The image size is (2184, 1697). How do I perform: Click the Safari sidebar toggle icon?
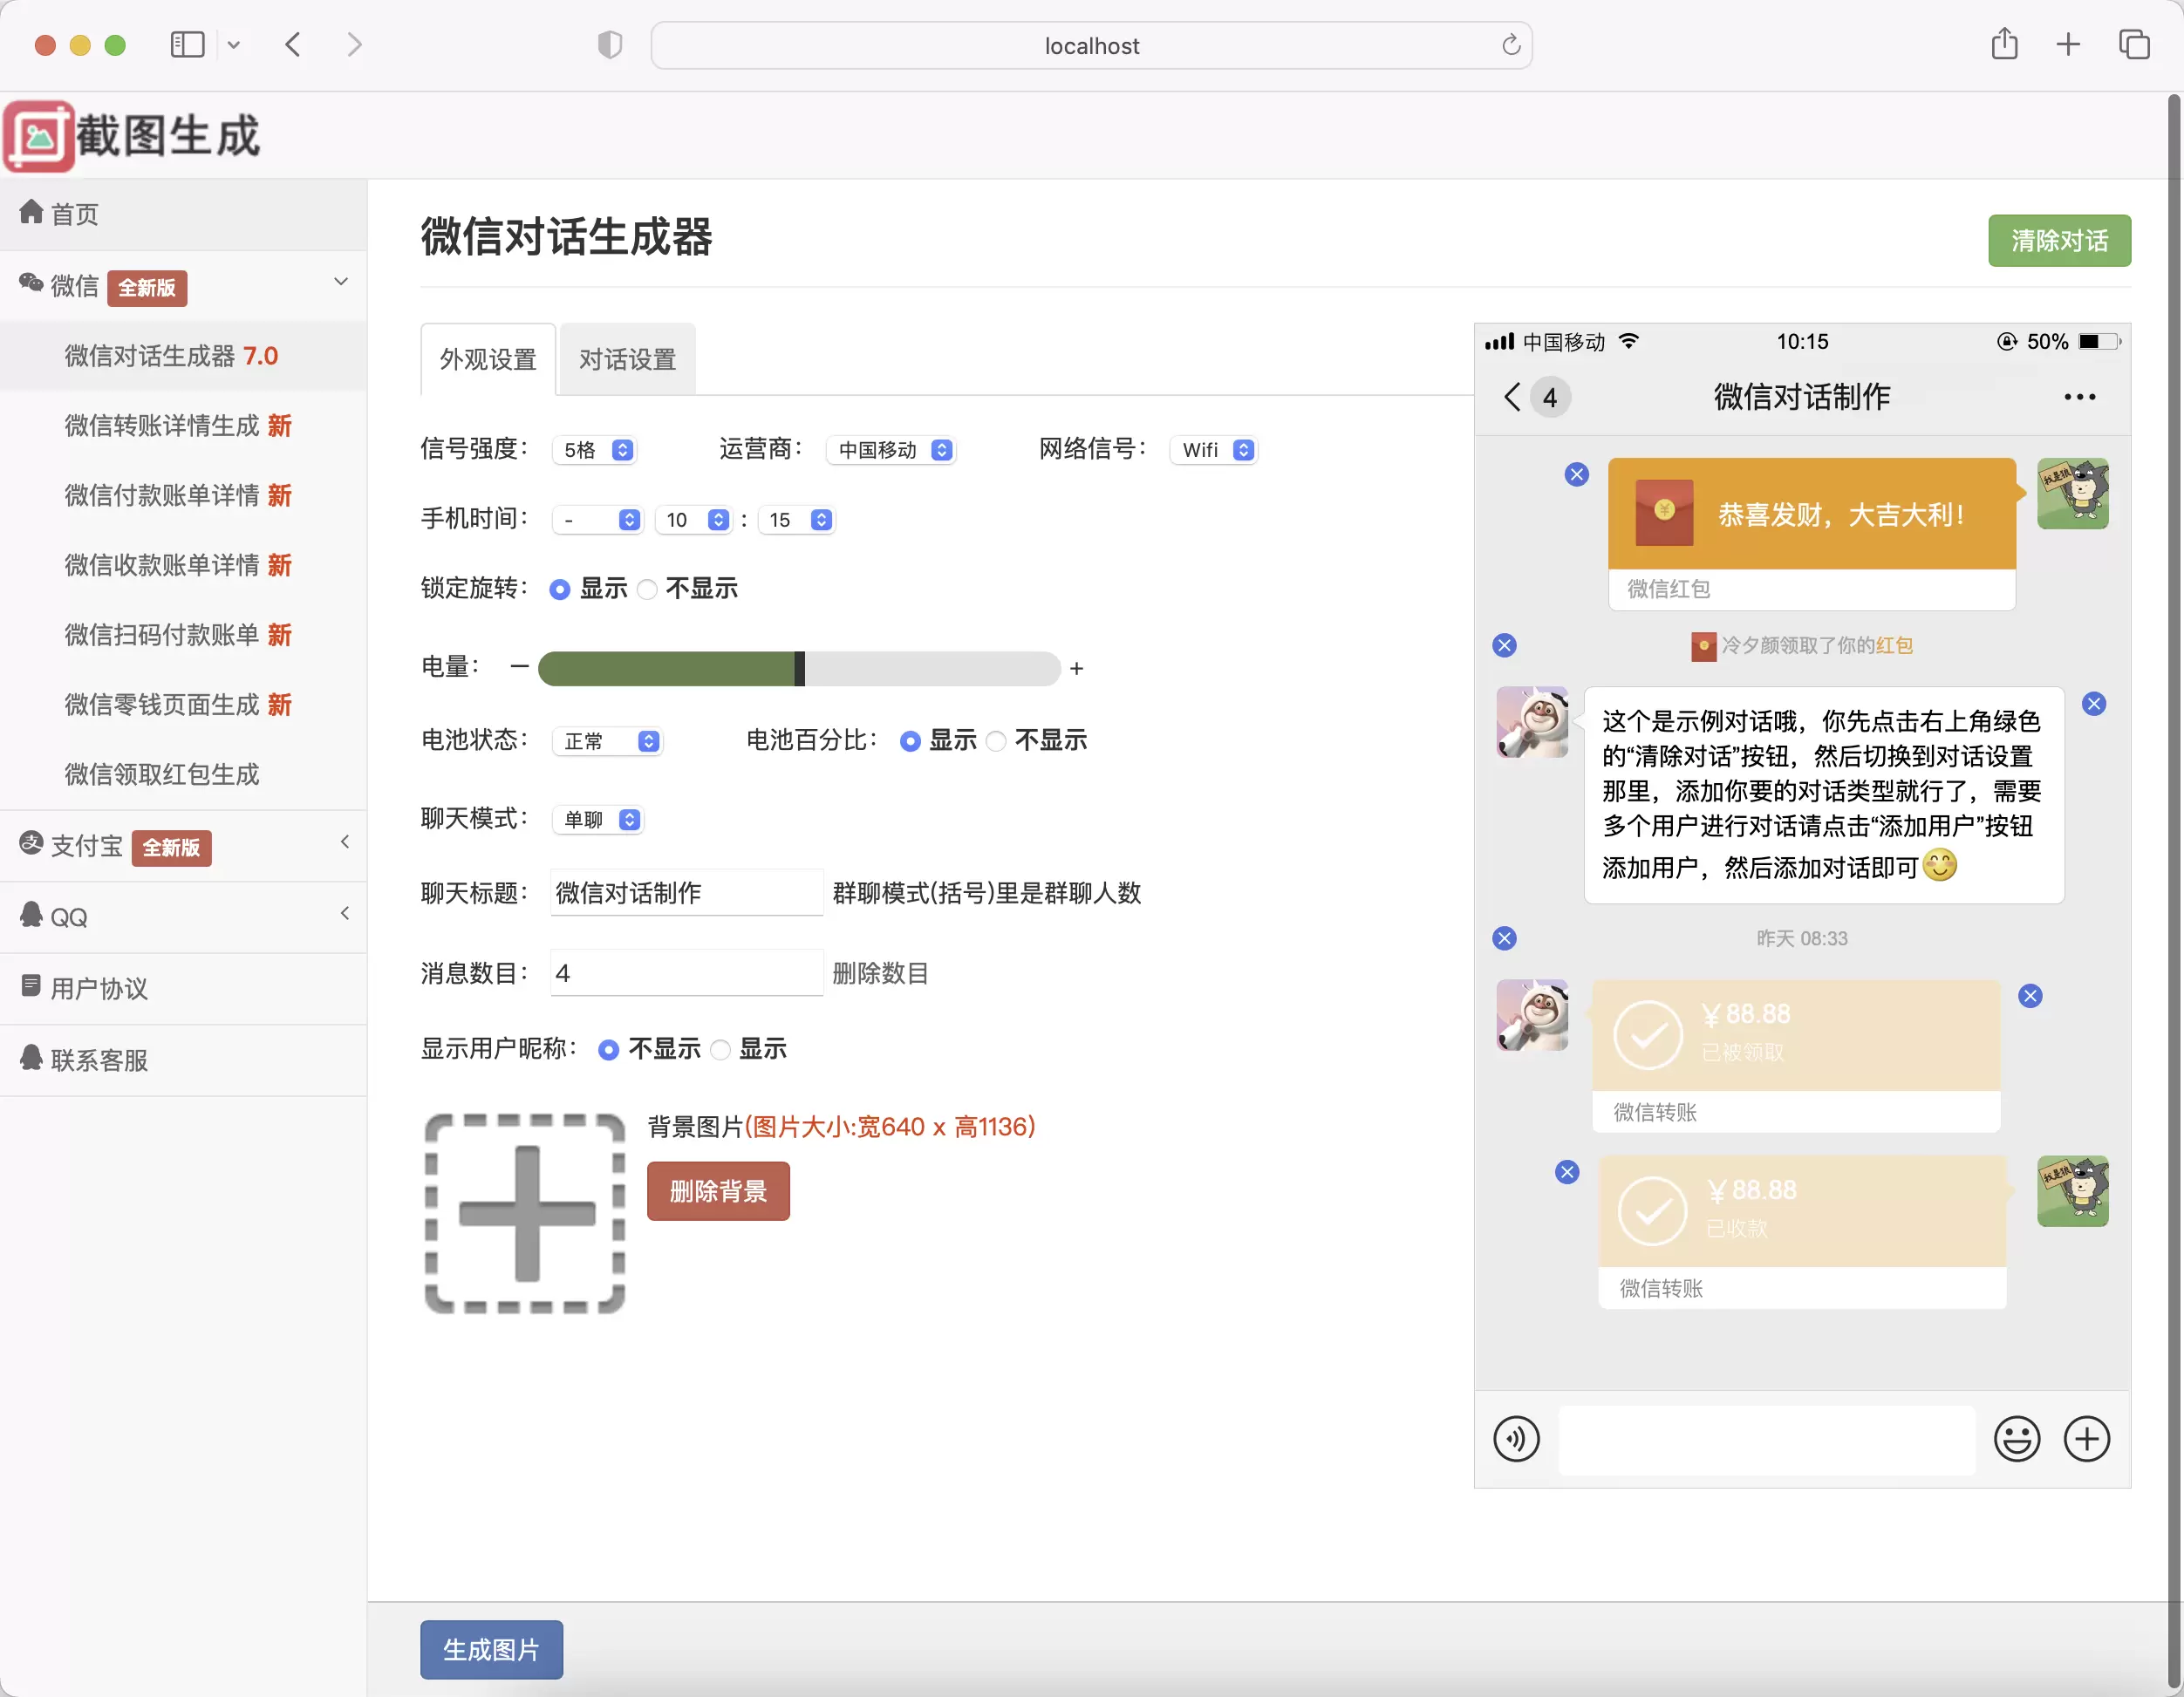coord(187,45)
